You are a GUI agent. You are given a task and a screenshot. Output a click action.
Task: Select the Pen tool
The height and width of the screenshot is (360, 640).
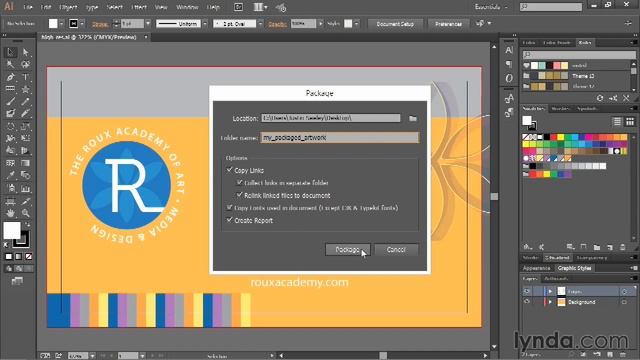11,77
